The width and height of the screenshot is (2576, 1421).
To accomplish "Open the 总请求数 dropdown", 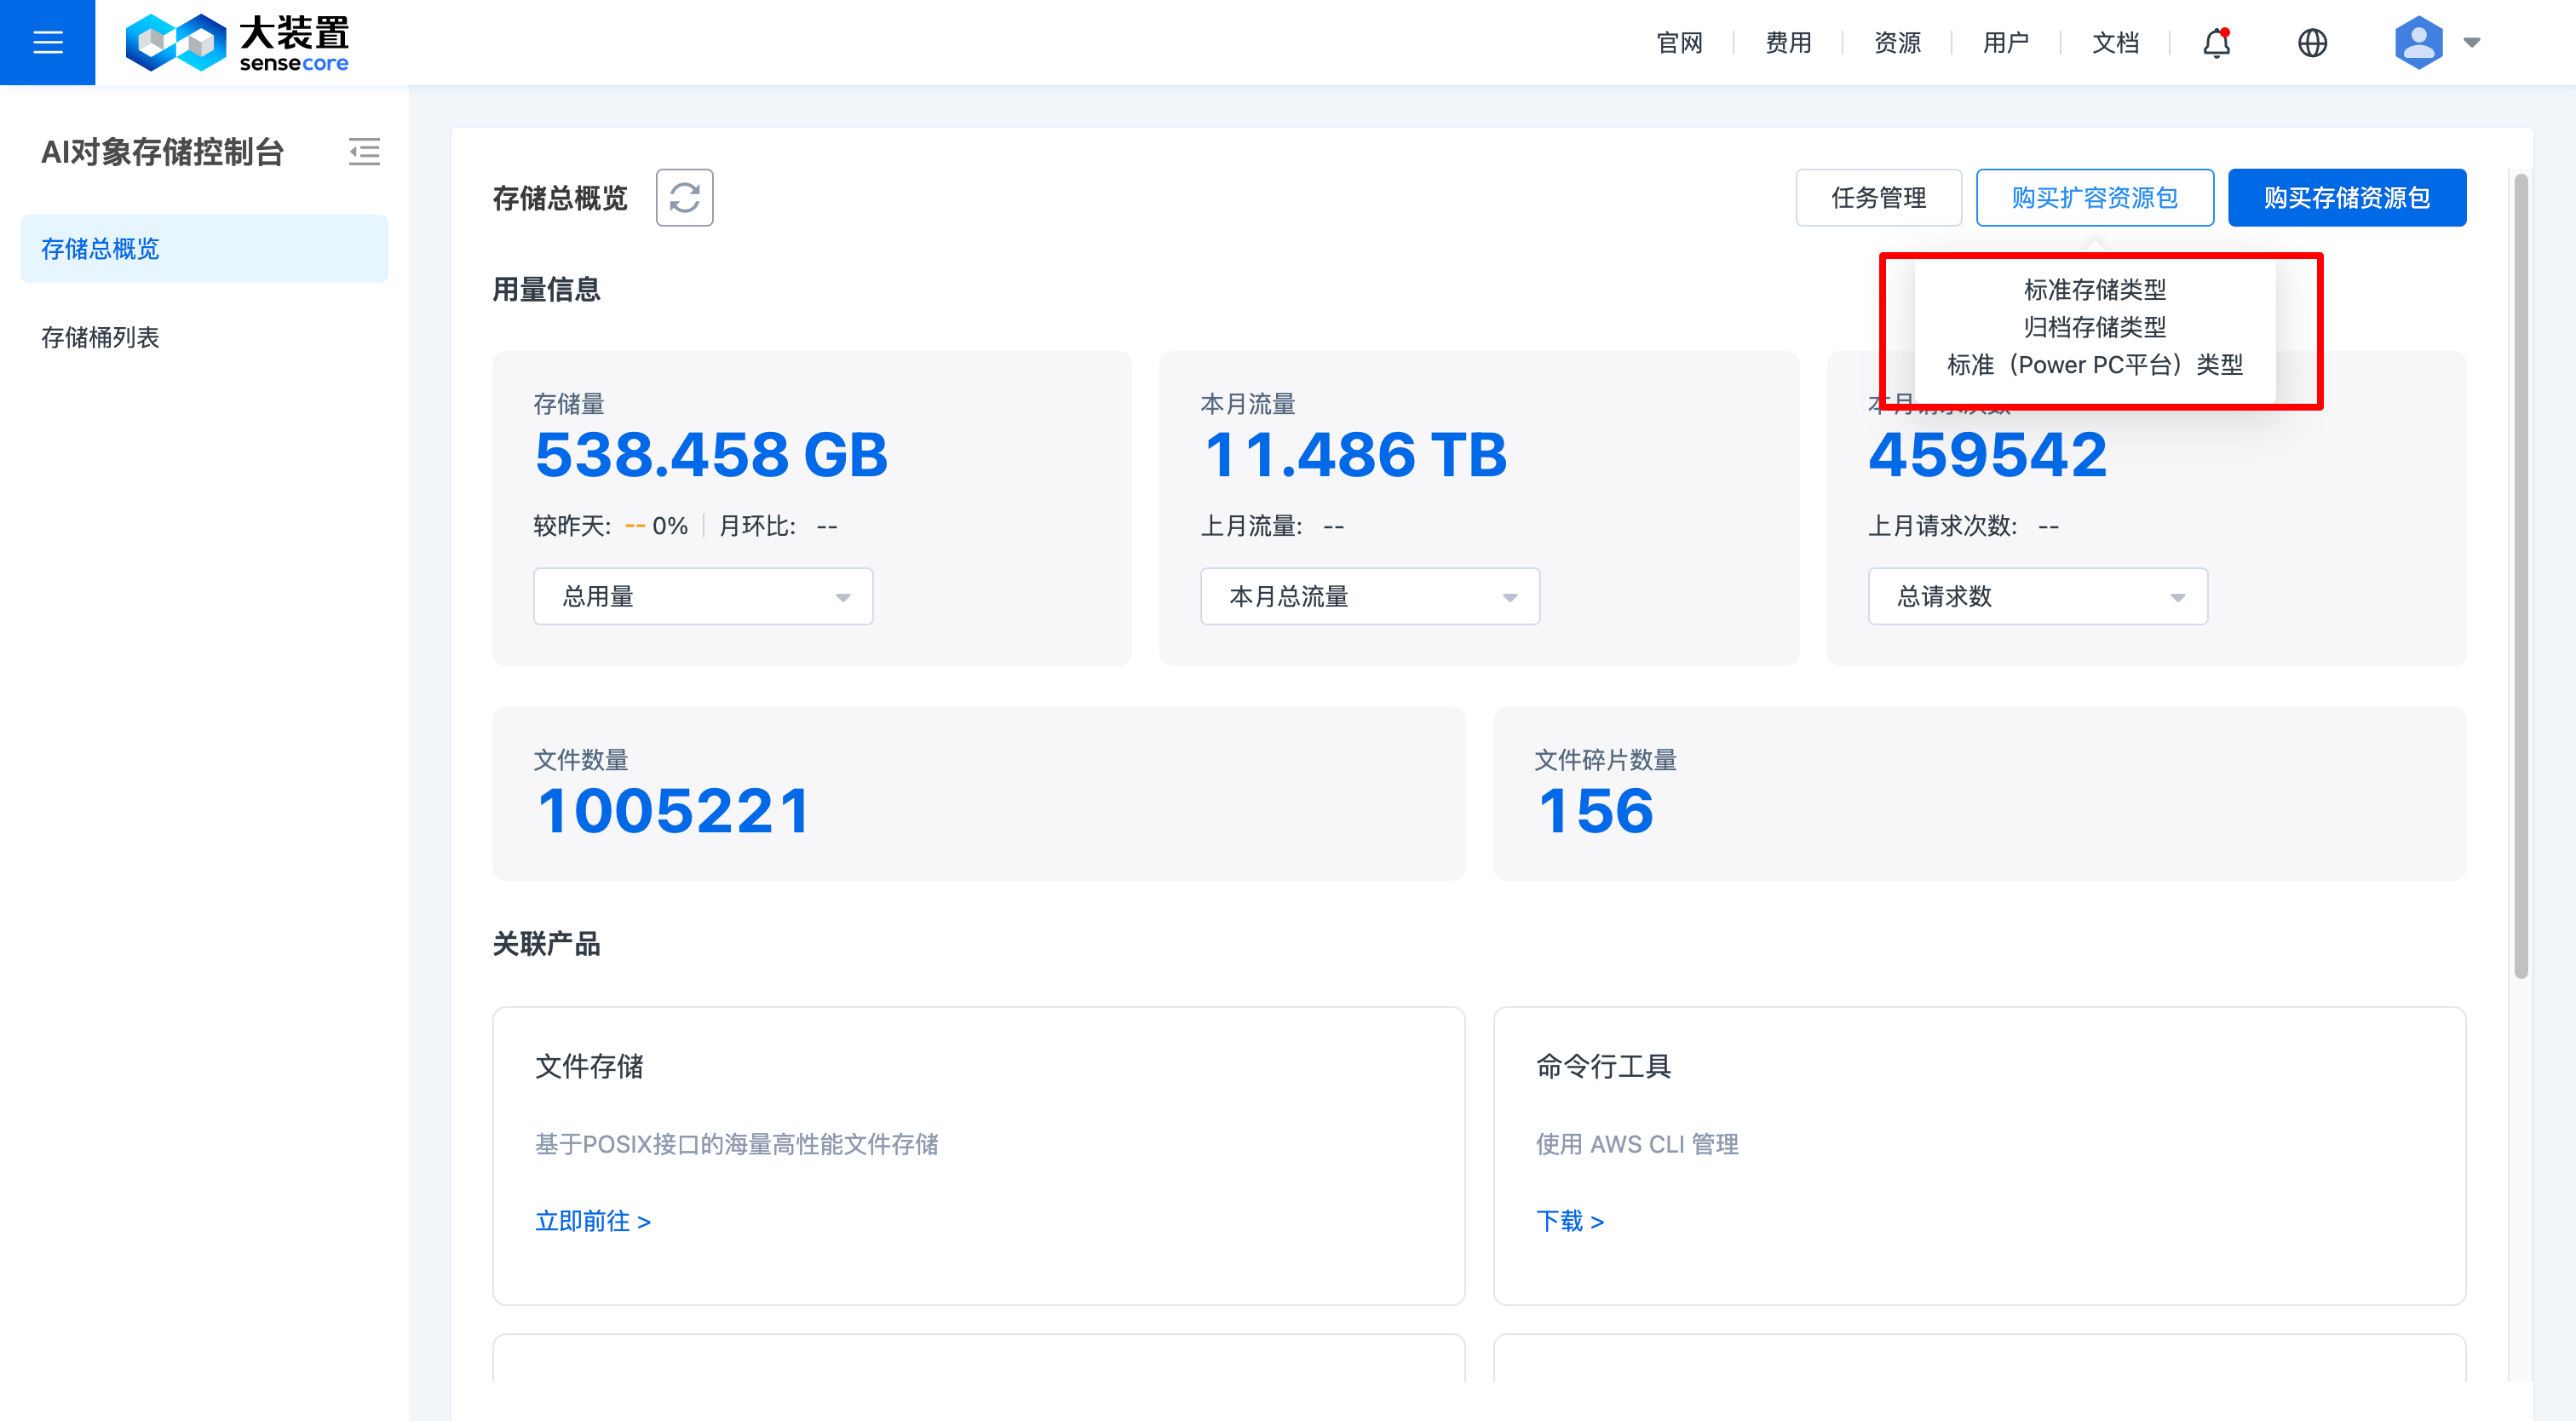I will [2037, 596].
